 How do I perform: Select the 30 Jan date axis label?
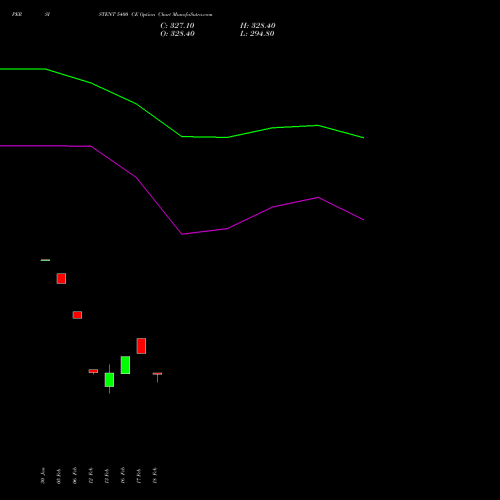click(43, 476)
